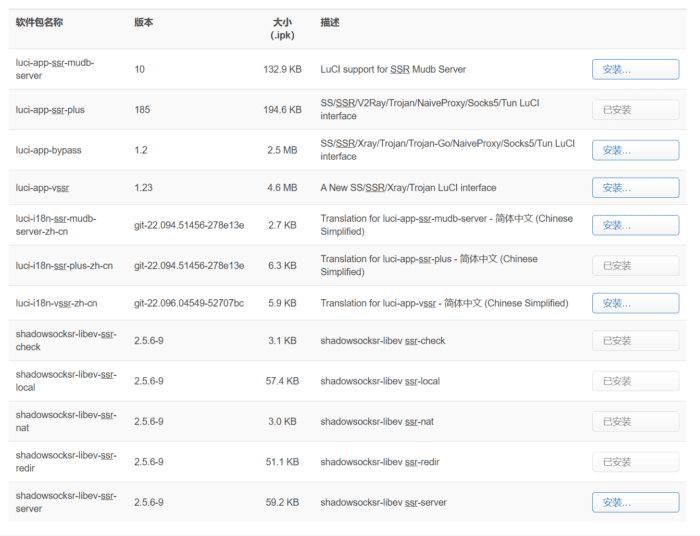Click the 大小 (.ipk) column header
This screenshot has width=700, height=536.
281,28
